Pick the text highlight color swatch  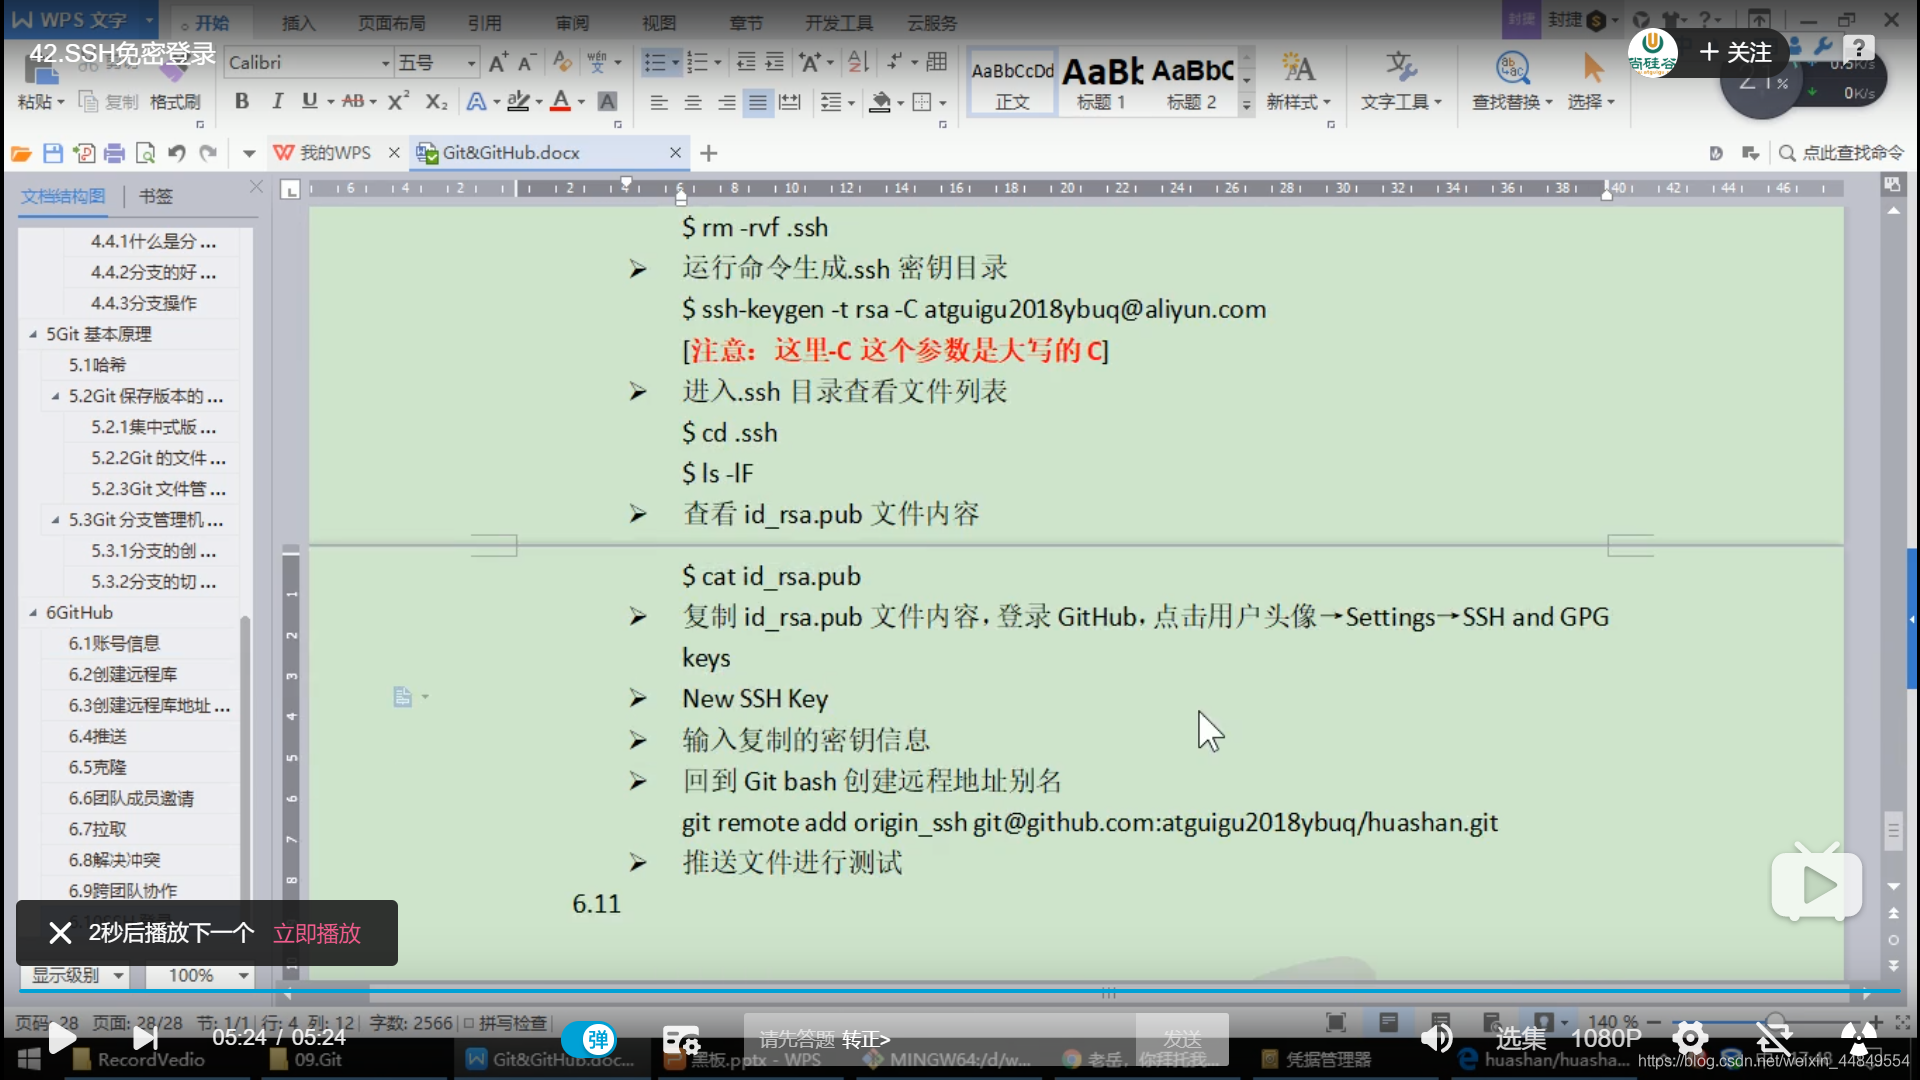point(517,101)
